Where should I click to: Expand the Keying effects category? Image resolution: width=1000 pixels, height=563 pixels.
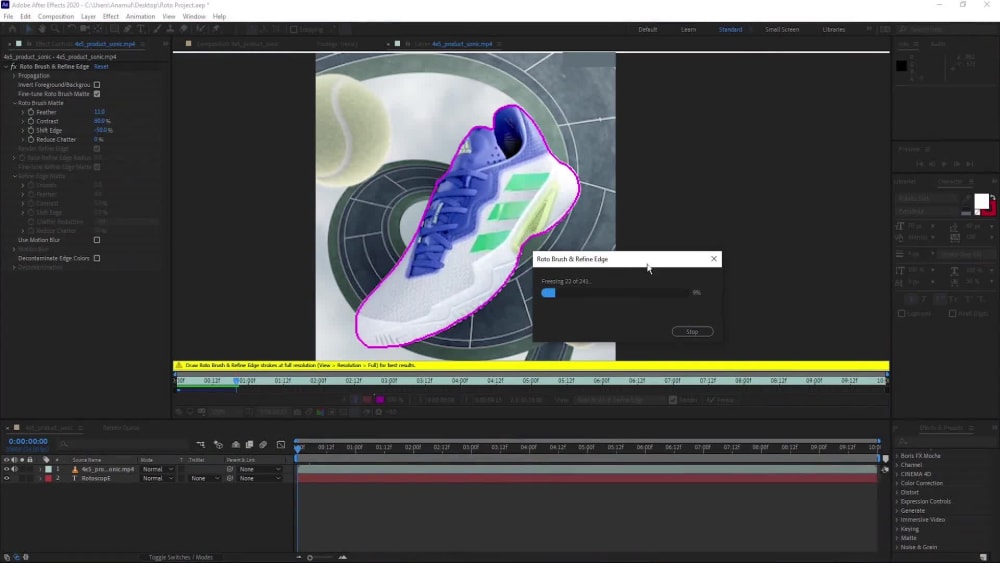point(897,529)
